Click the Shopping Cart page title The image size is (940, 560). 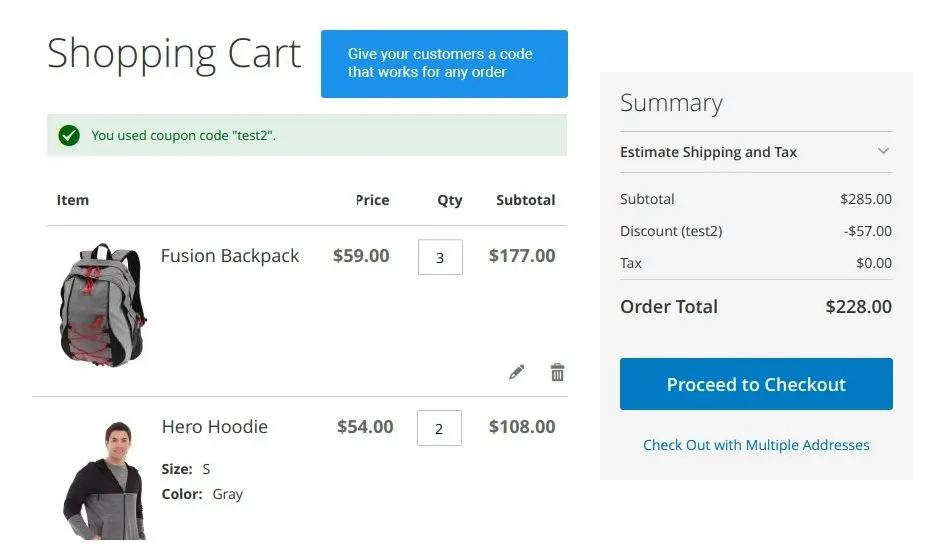[x=174, y=55]
